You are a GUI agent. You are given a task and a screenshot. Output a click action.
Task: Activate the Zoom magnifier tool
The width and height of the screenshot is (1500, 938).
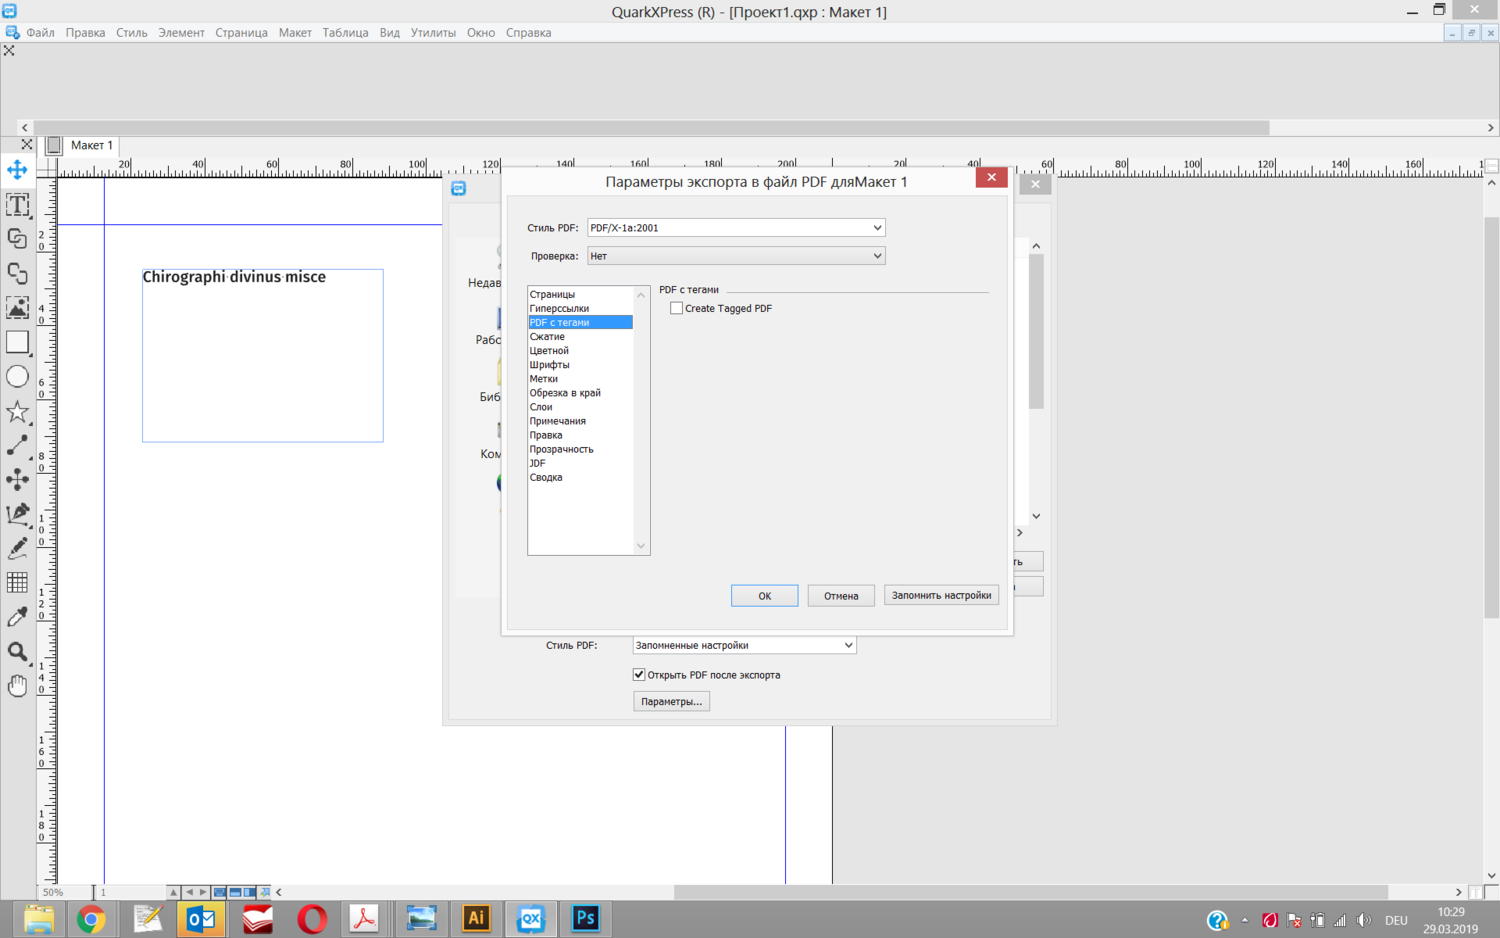(x=17, y=652)
